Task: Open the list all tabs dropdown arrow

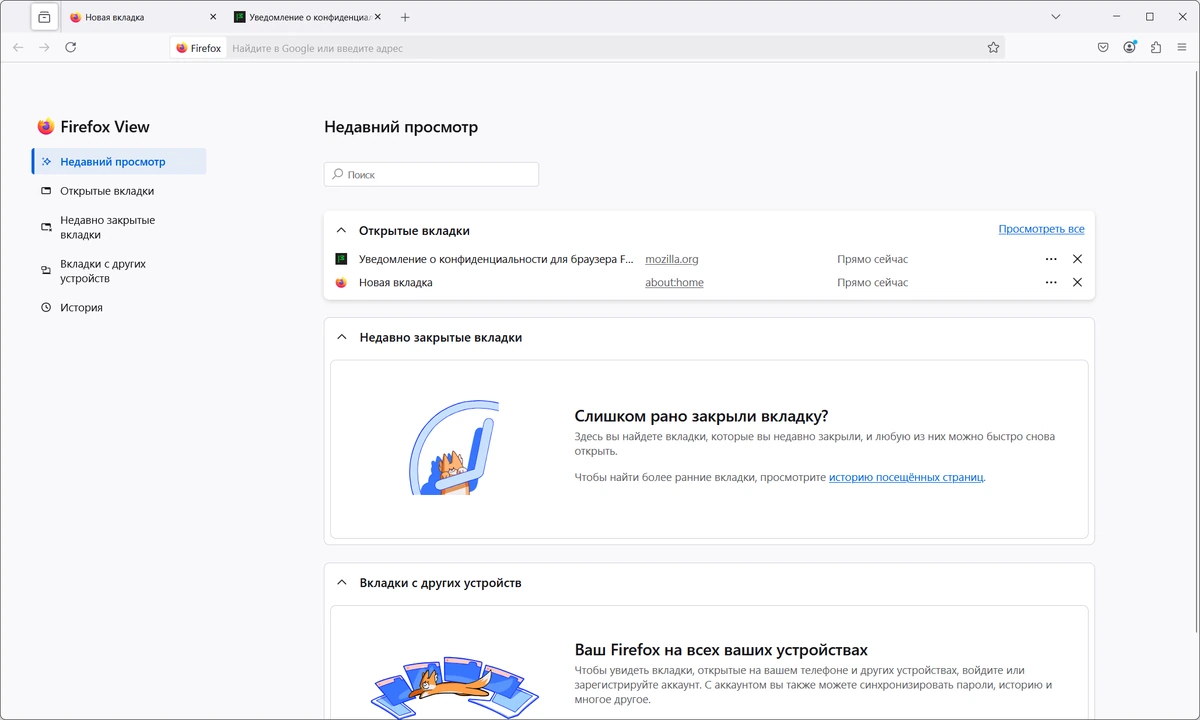Action: [1056, 17]
